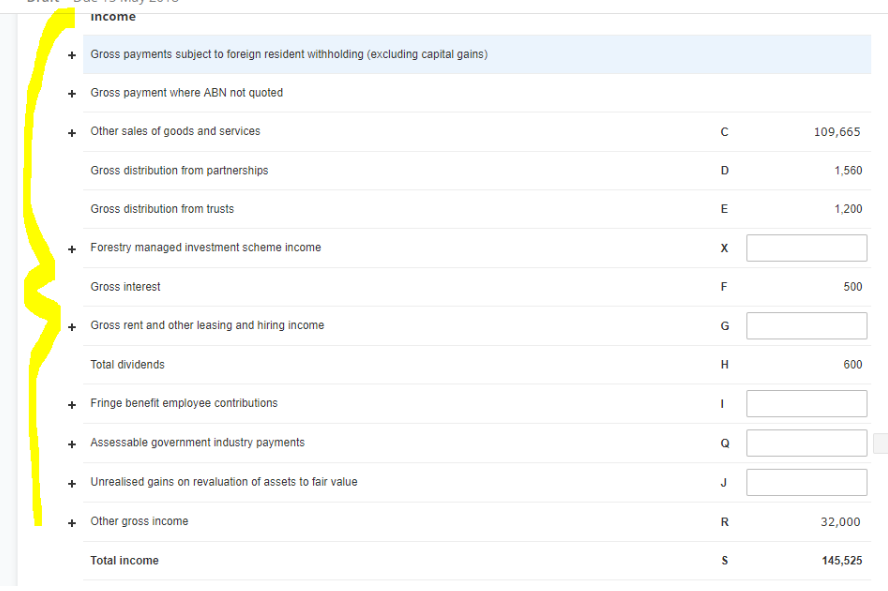The height and width of the screenshot is (591, 888).
Task: Select the Other gross income value 32,000
Action: click(x=840, y=522)
